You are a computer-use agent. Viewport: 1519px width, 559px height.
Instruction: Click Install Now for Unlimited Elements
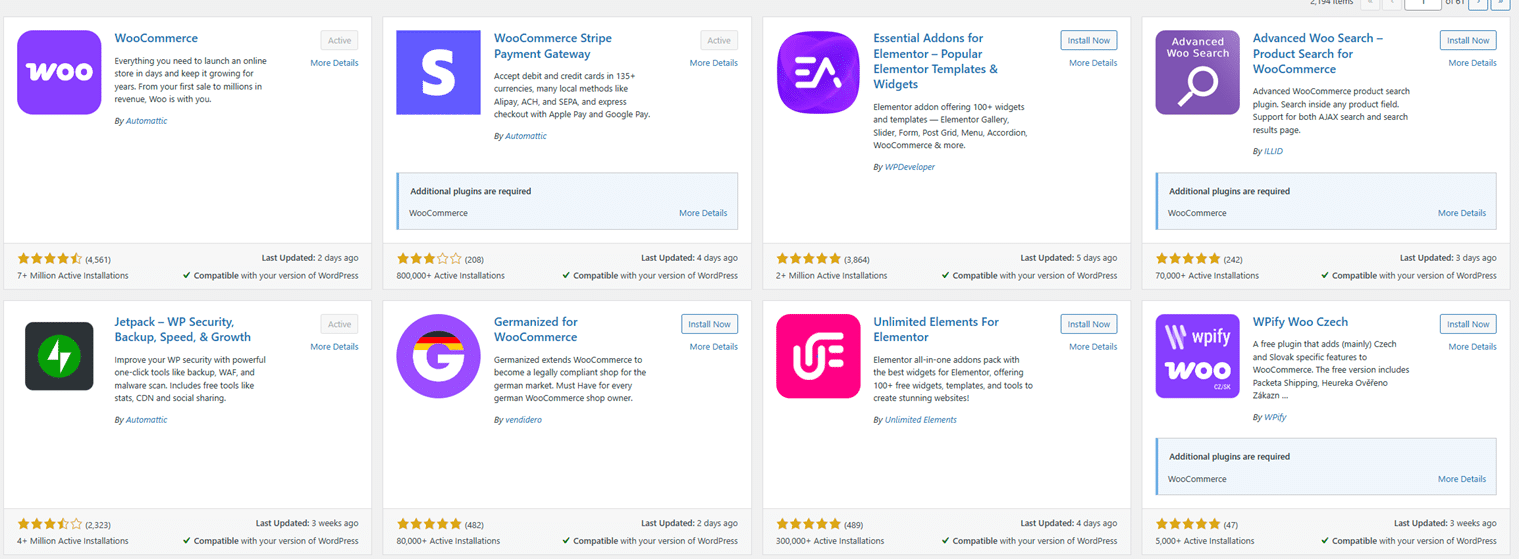[1088, 324]
